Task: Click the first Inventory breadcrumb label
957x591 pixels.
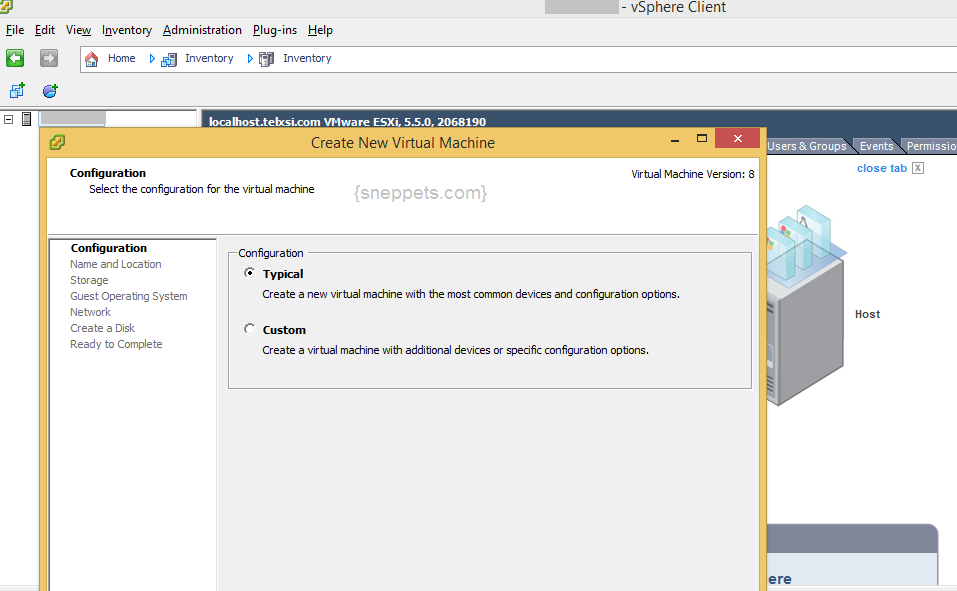Action: 209,58
